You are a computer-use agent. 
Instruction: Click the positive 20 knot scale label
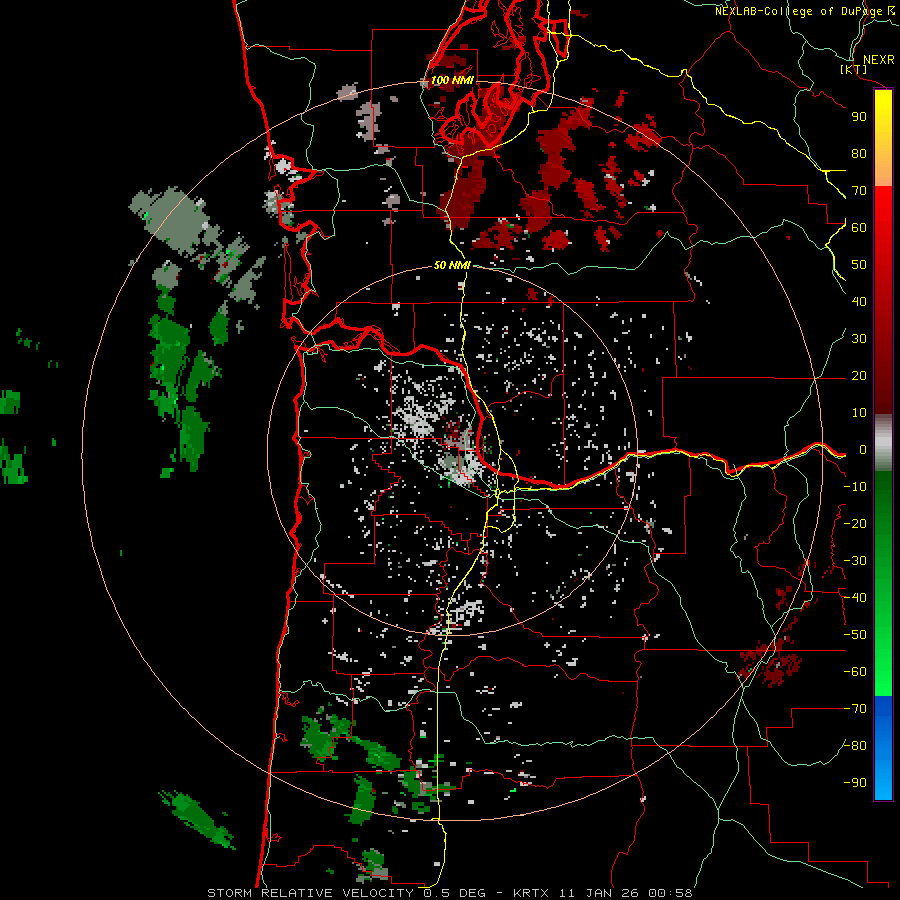[x=859, y=376]
